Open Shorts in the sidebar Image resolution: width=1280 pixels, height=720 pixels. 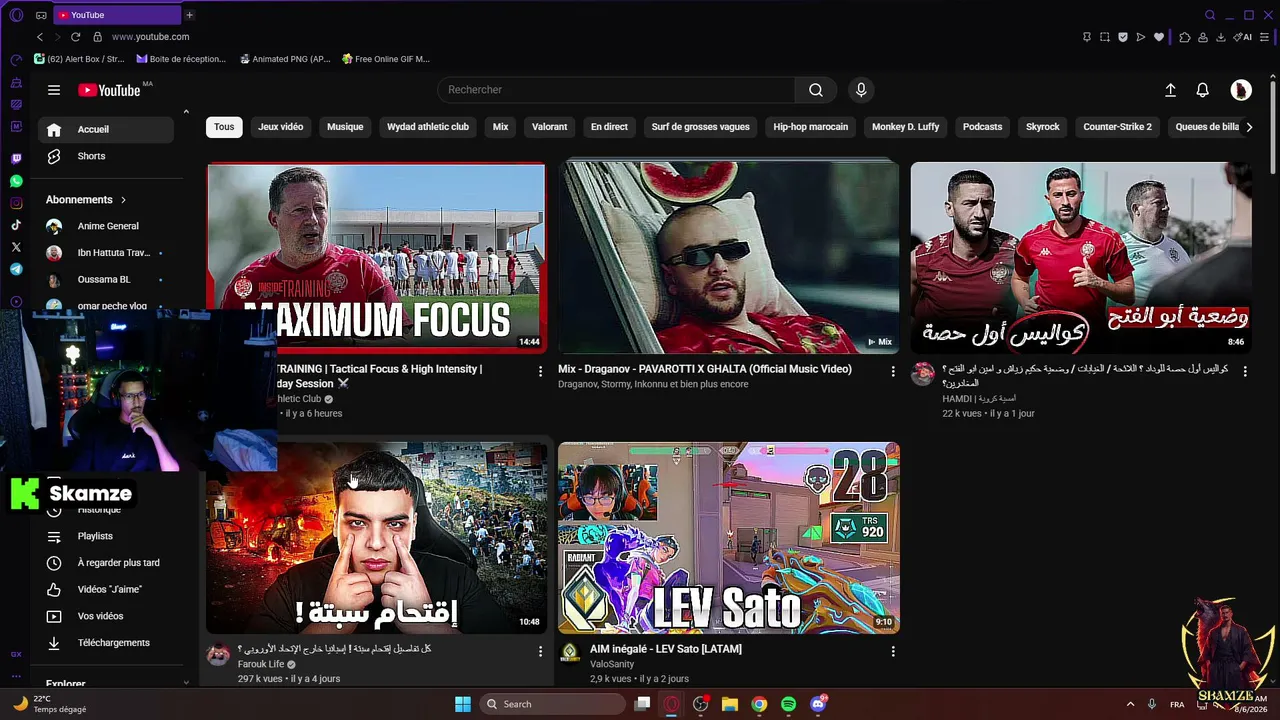(x=106, y=156)
